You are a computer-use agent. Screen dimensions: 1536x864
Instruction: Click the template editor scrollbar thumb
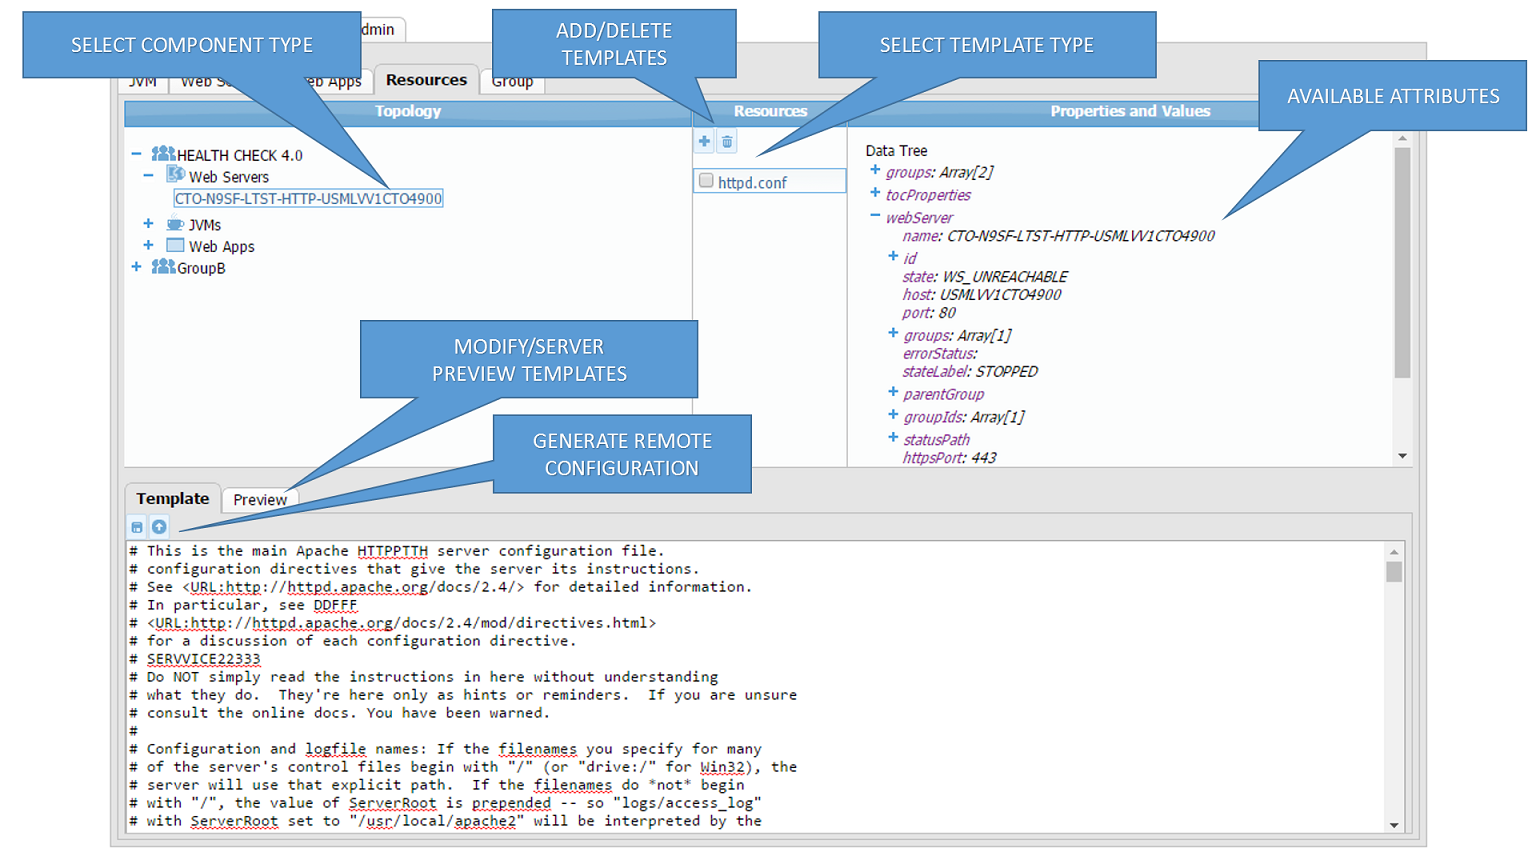click(1394, 571)
